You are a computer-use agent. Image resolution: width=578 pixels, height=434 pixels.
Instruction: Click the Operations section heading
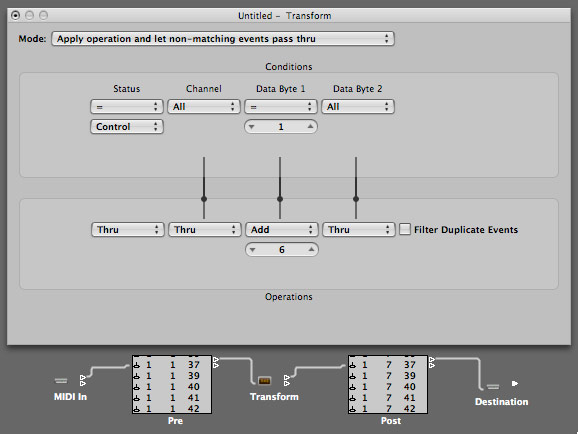pos(289,297)
